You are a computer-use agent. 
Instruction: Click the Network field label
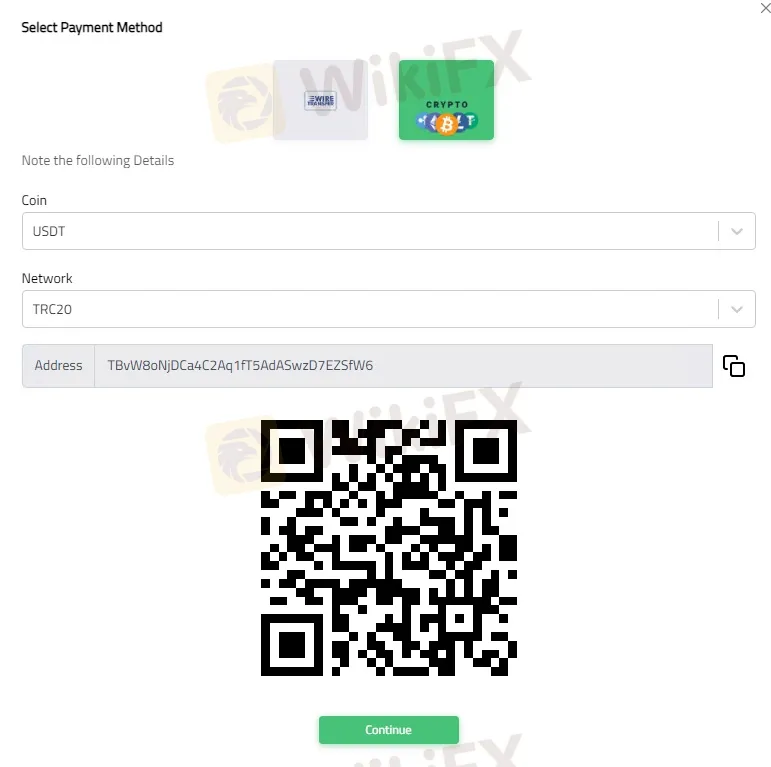point(47,278)
